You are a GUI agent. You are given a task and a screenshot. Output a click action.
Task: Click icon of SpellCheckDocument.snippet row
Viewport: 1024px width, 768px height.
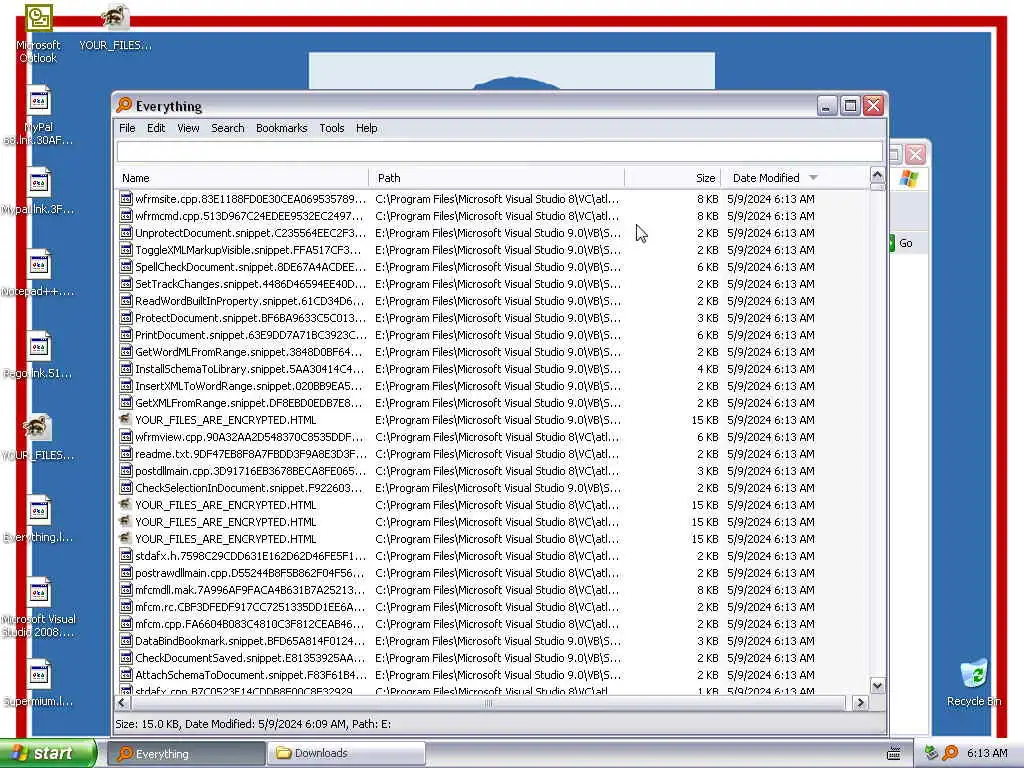click(126, 266)
